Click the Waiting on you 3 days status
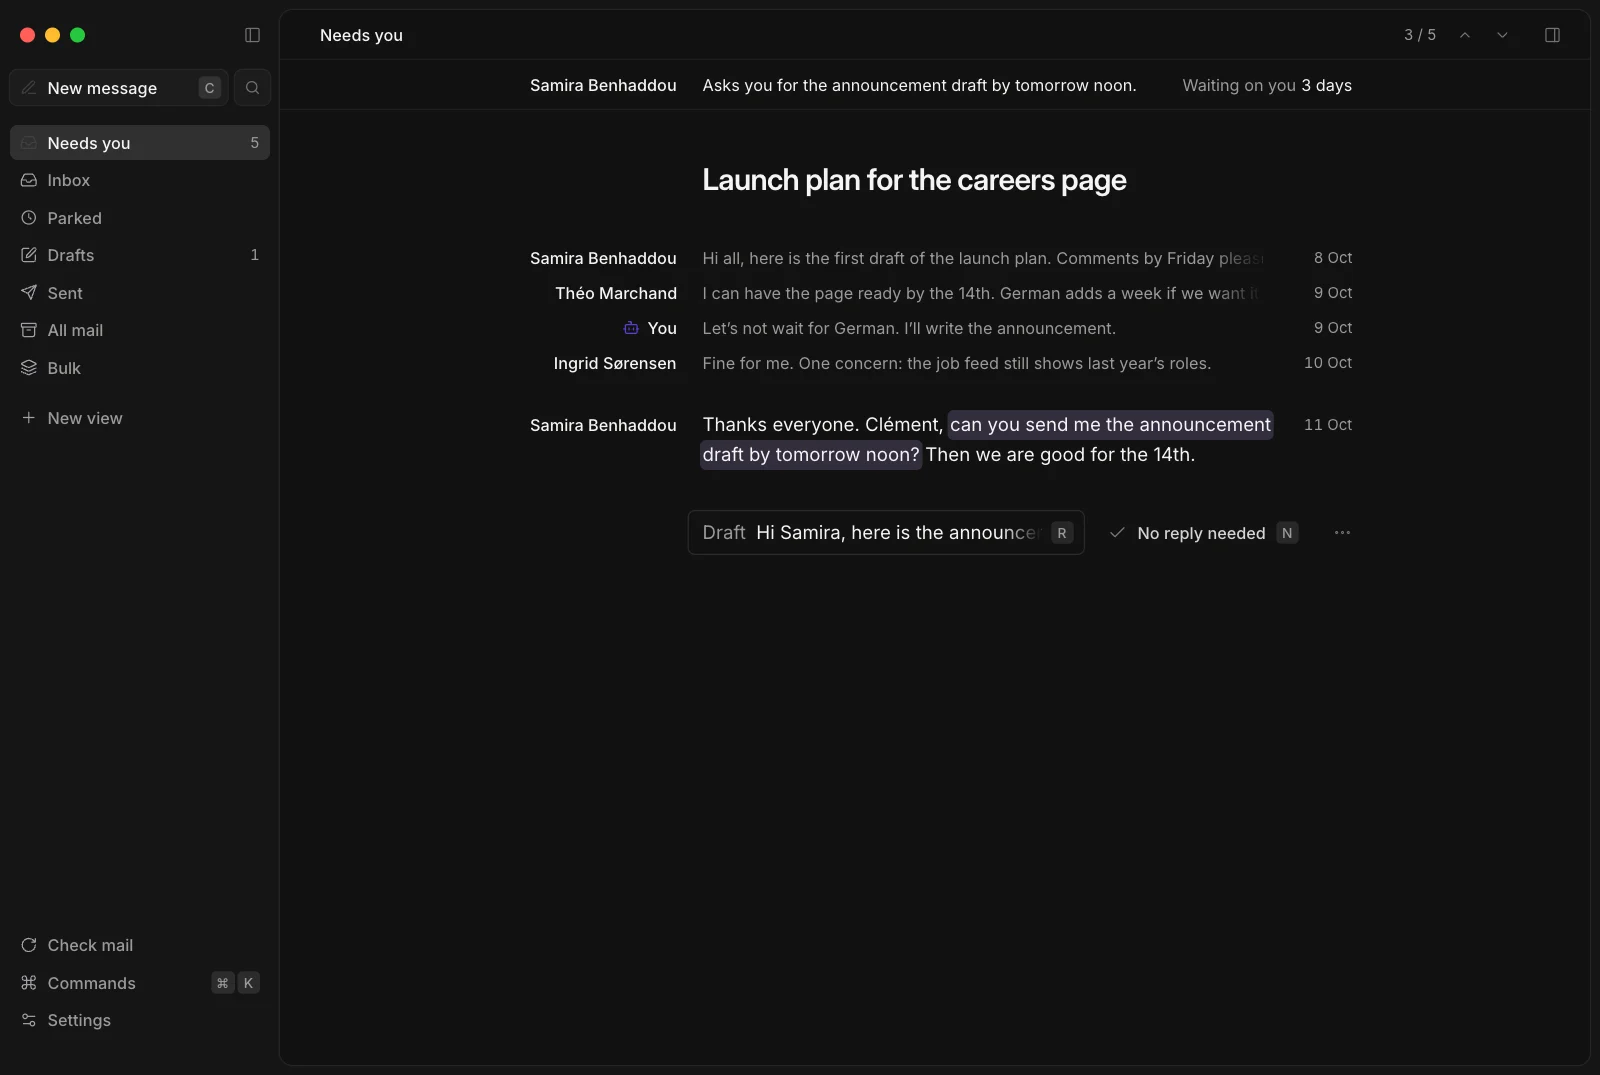This screenshot has width=1600, height=1075. (x=1267, y=86)
